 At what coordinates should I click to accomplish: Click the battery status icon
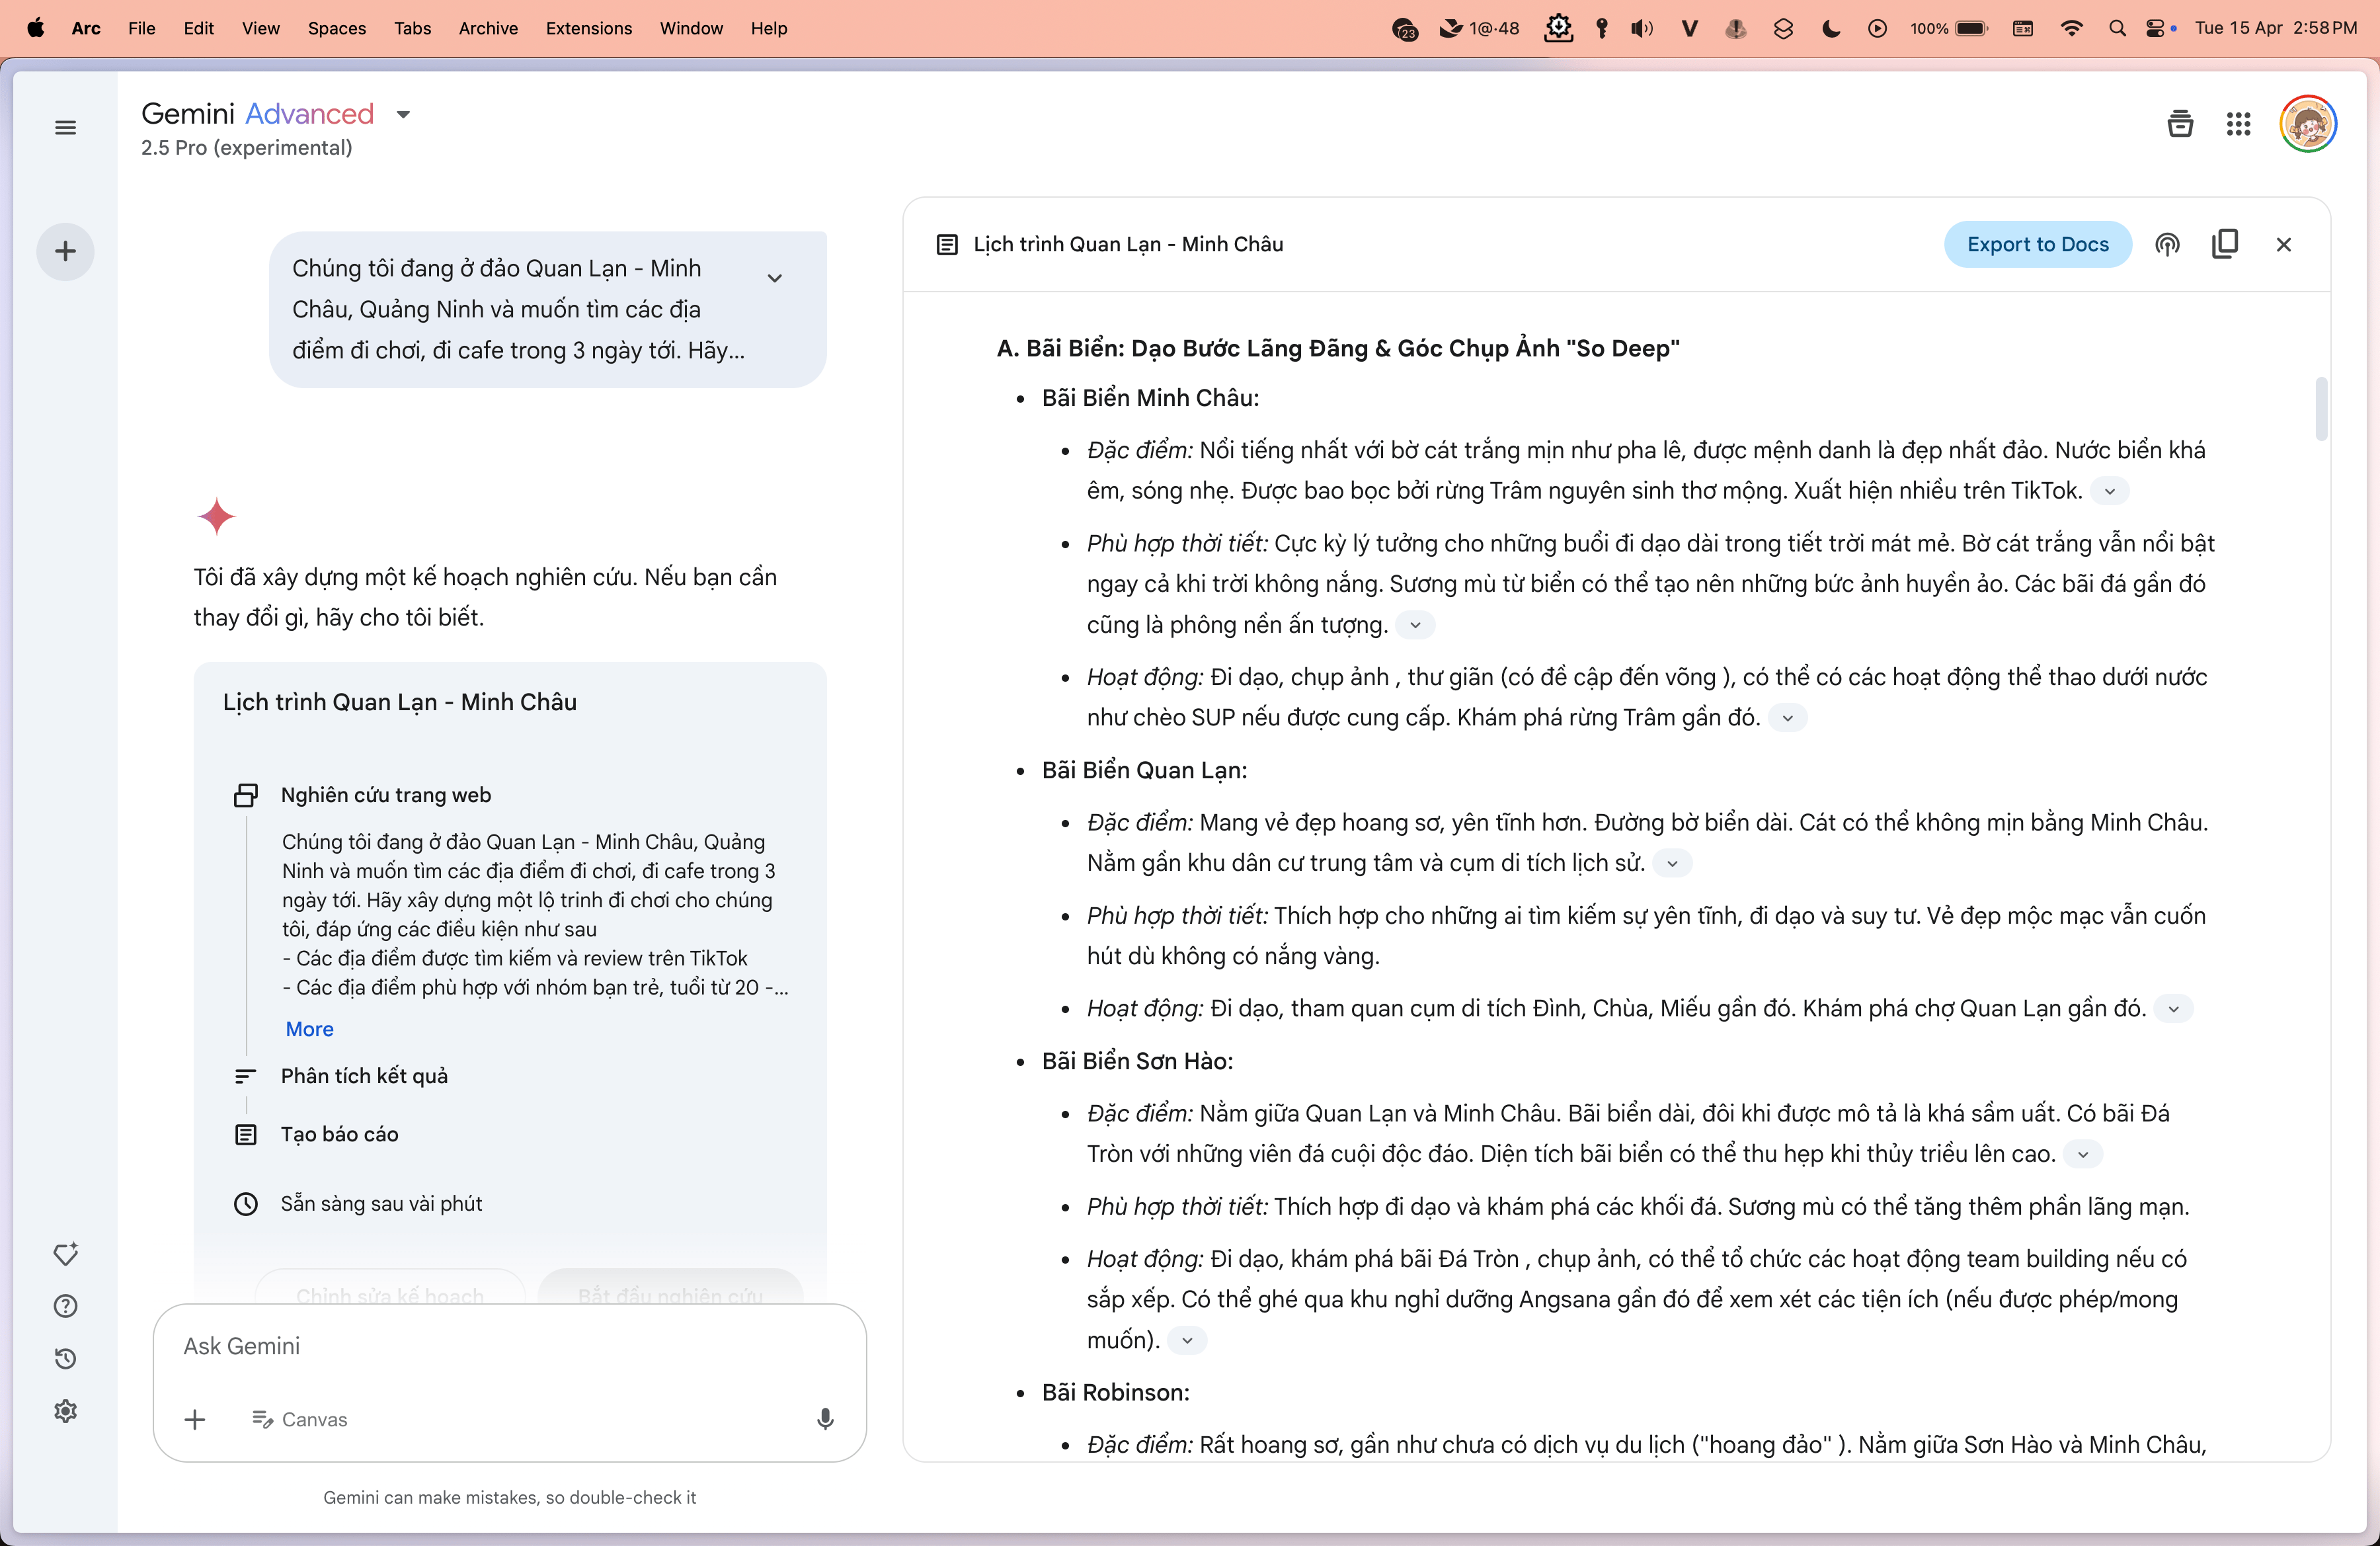coord(1970,28)
